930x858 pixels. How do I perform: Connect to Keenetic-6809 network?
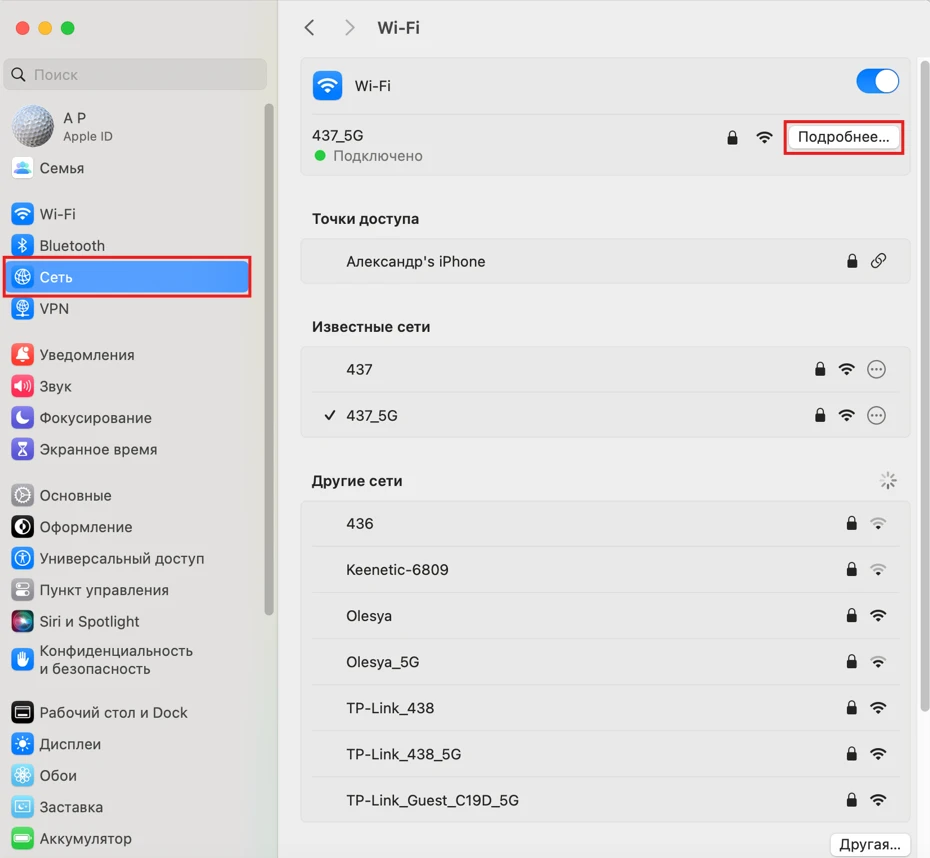click(605, 570)
